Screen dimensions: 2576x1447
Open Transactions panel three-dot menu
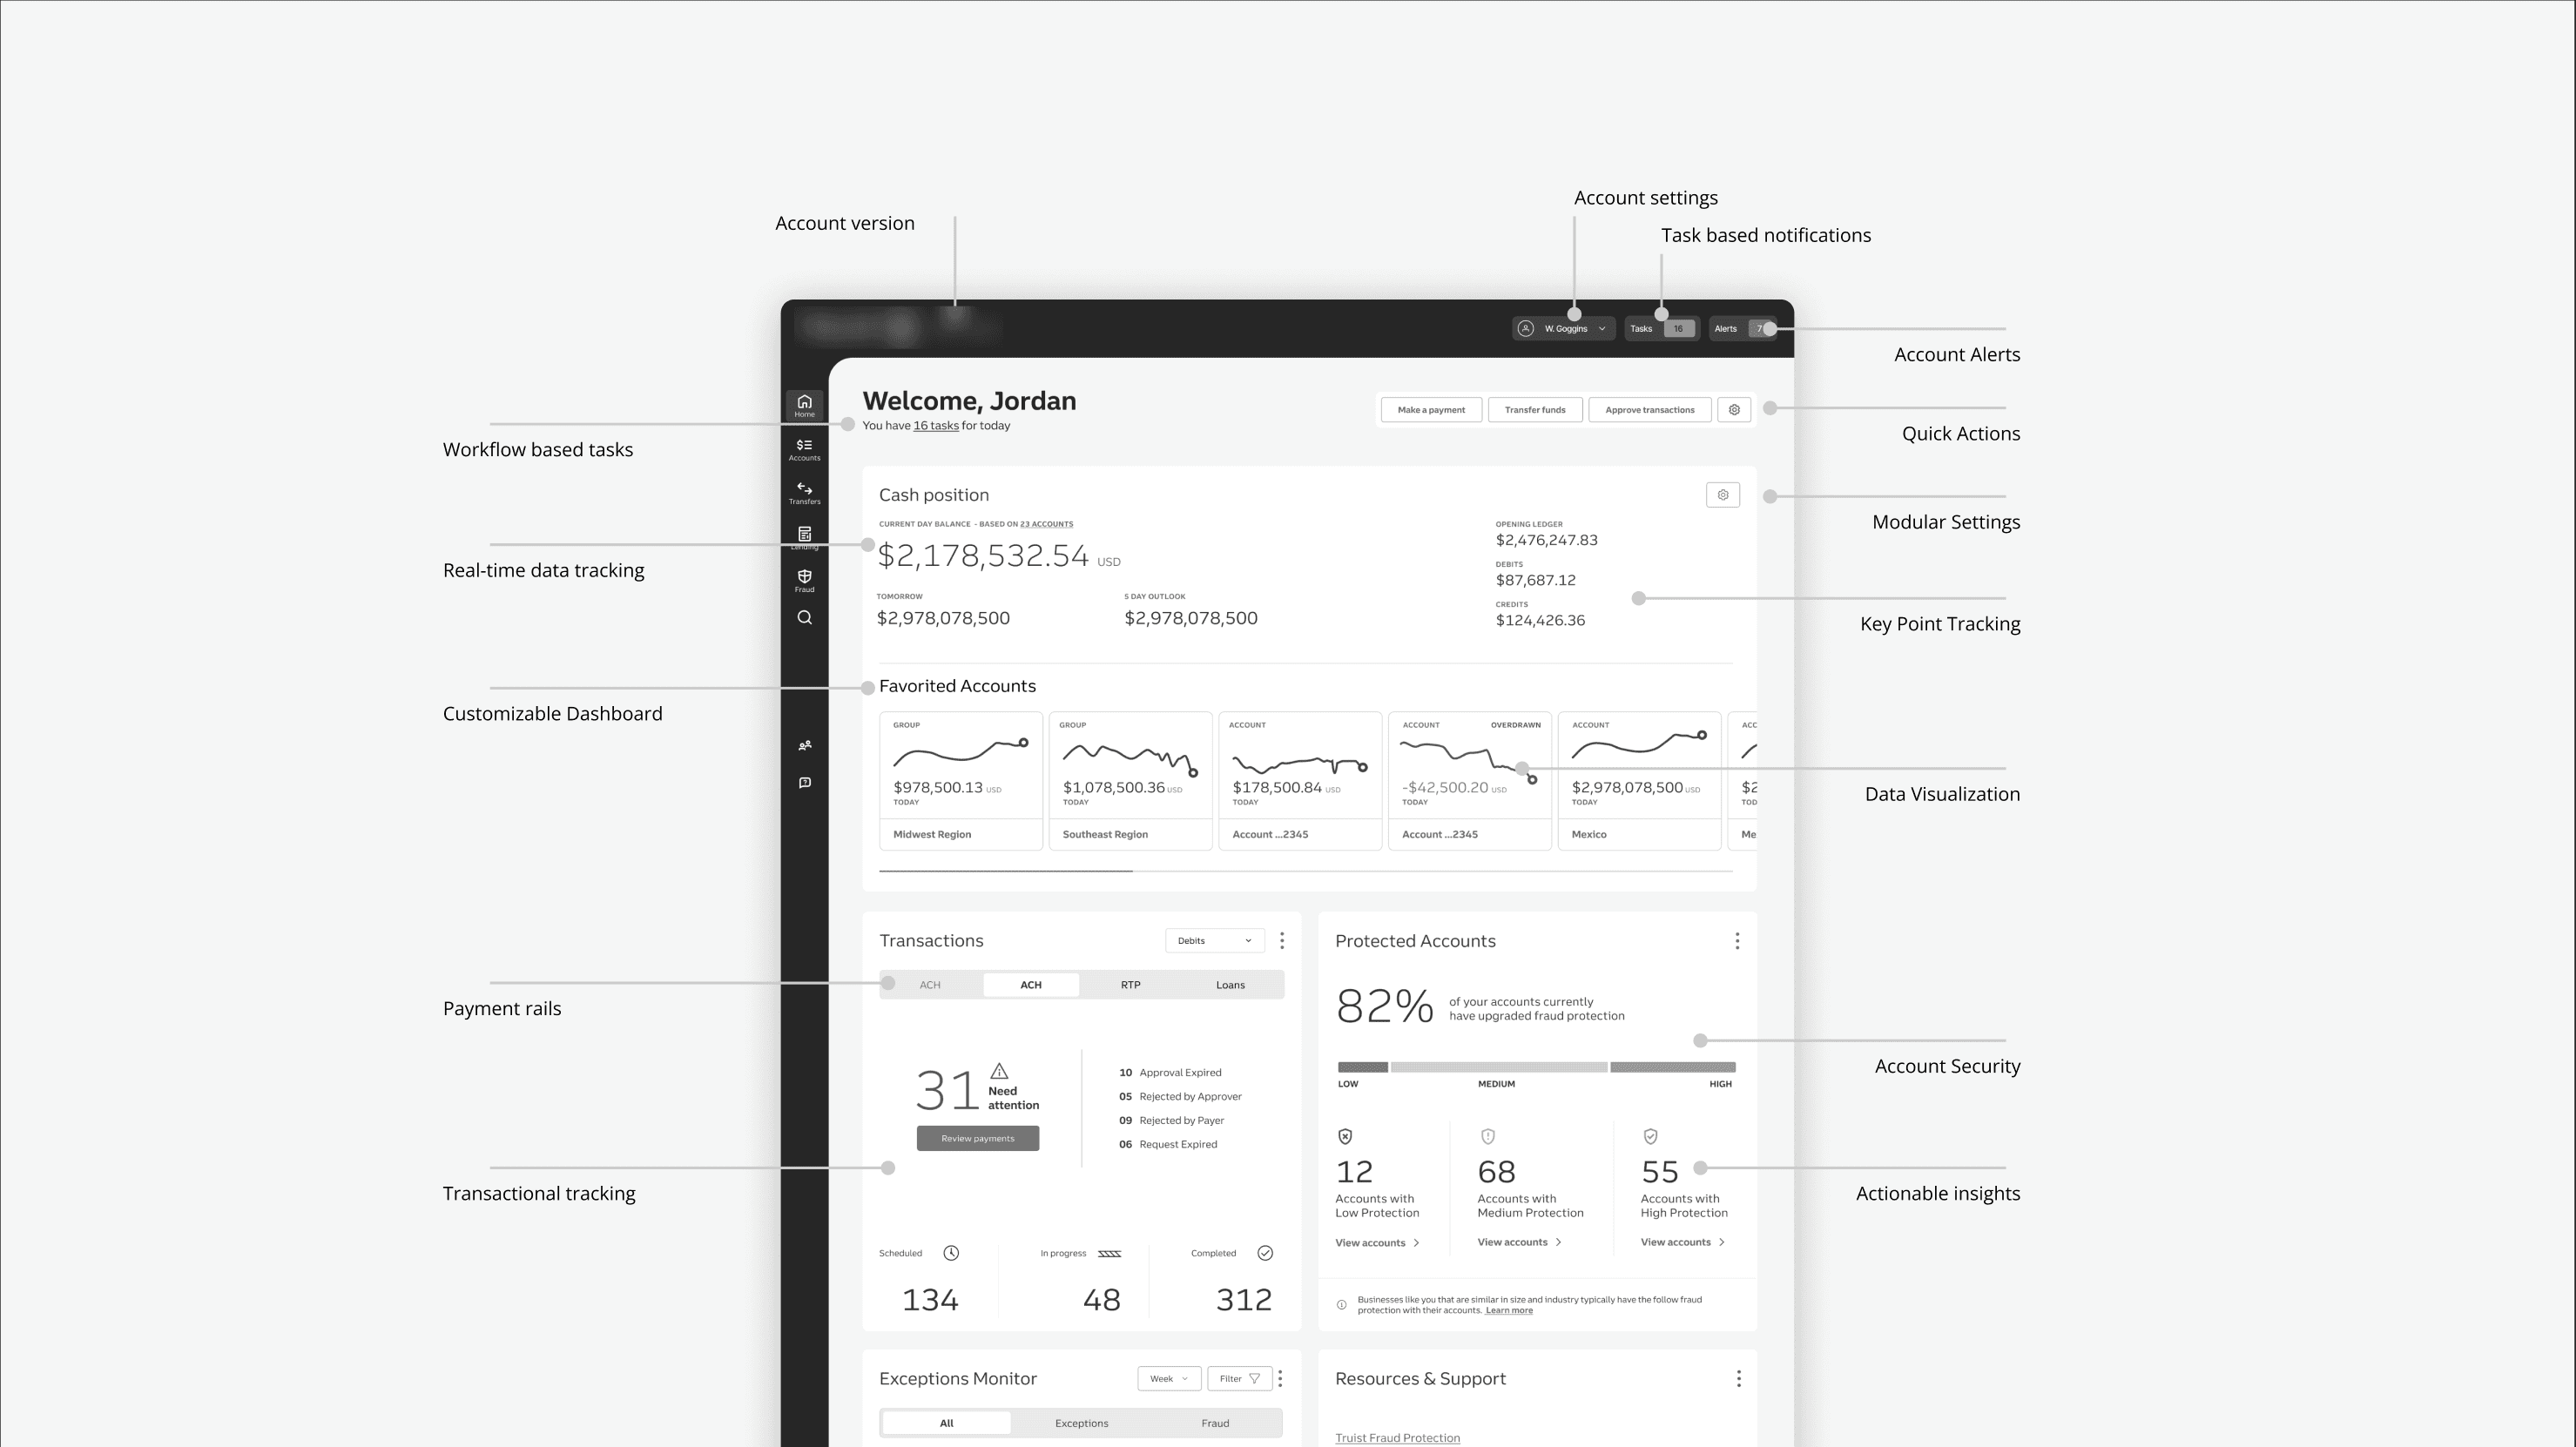pyautogui.click(x=1282, y=941)
